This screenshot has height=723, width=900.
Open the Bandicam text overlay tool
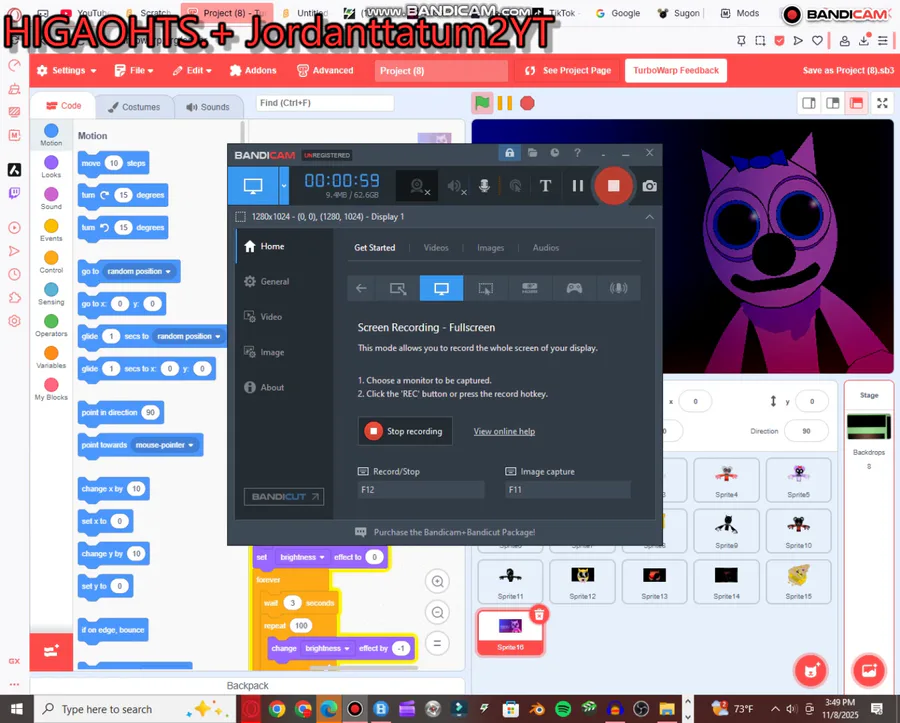coord(545,185)
